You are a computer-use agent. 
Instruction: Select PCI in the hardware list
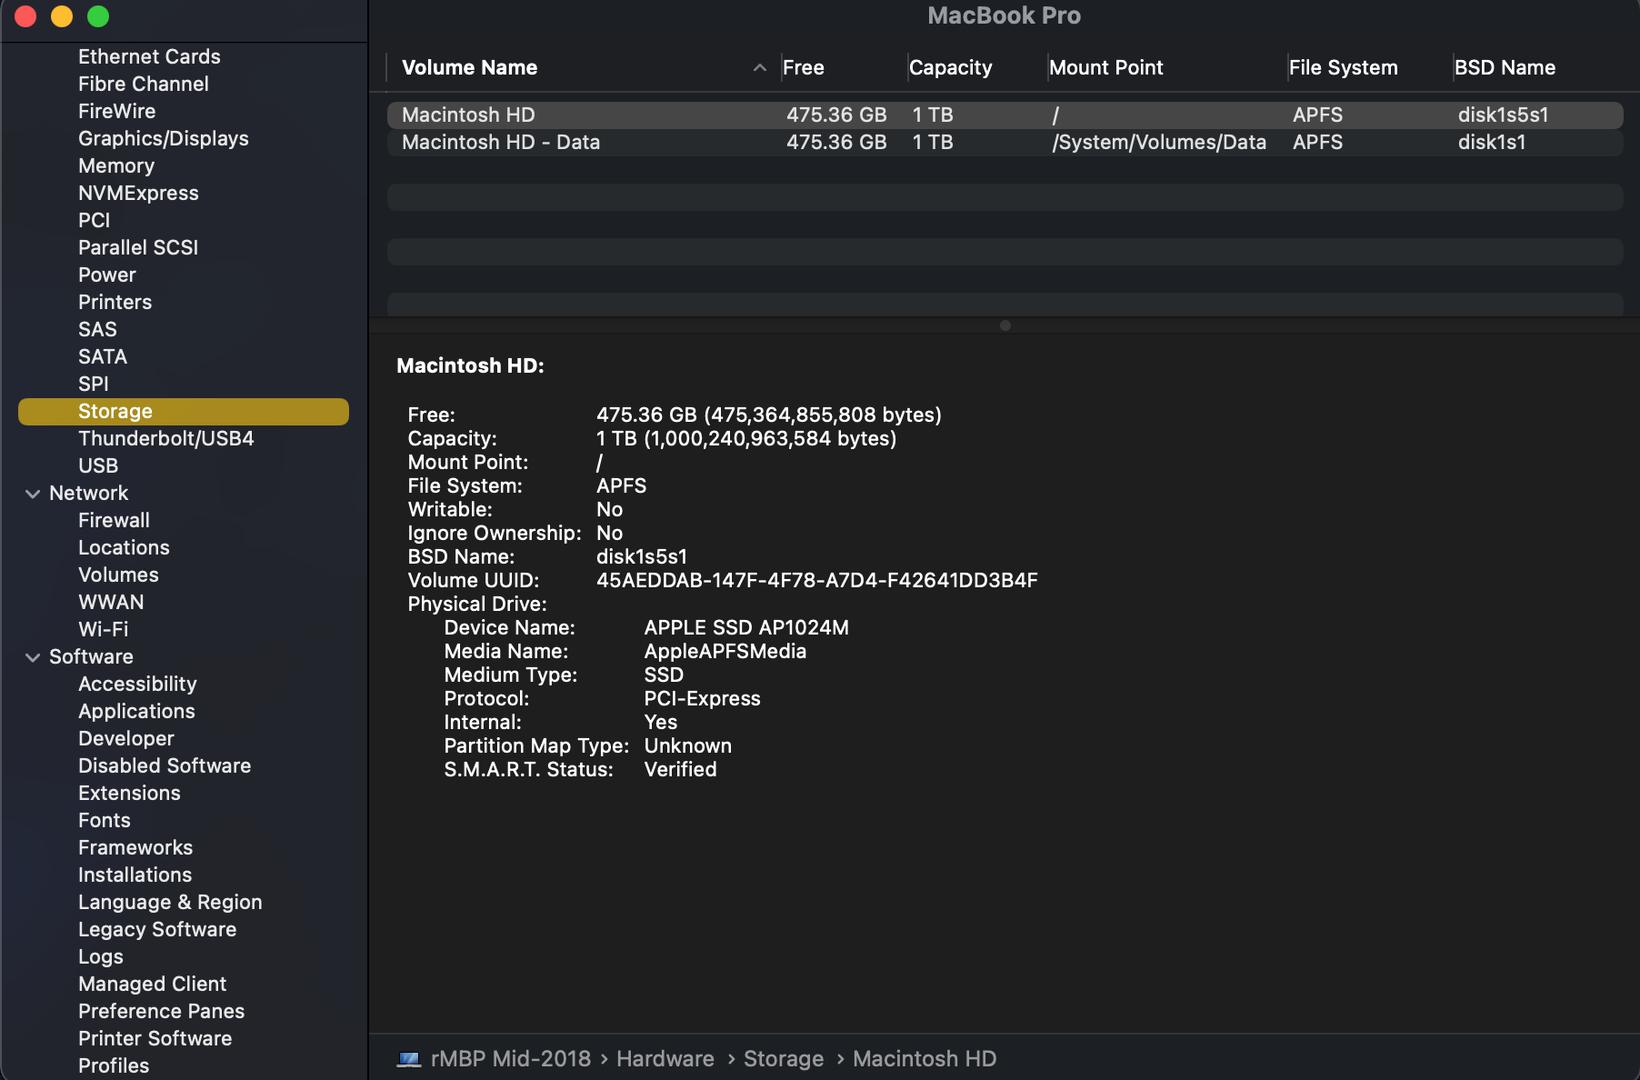(94, 220)
